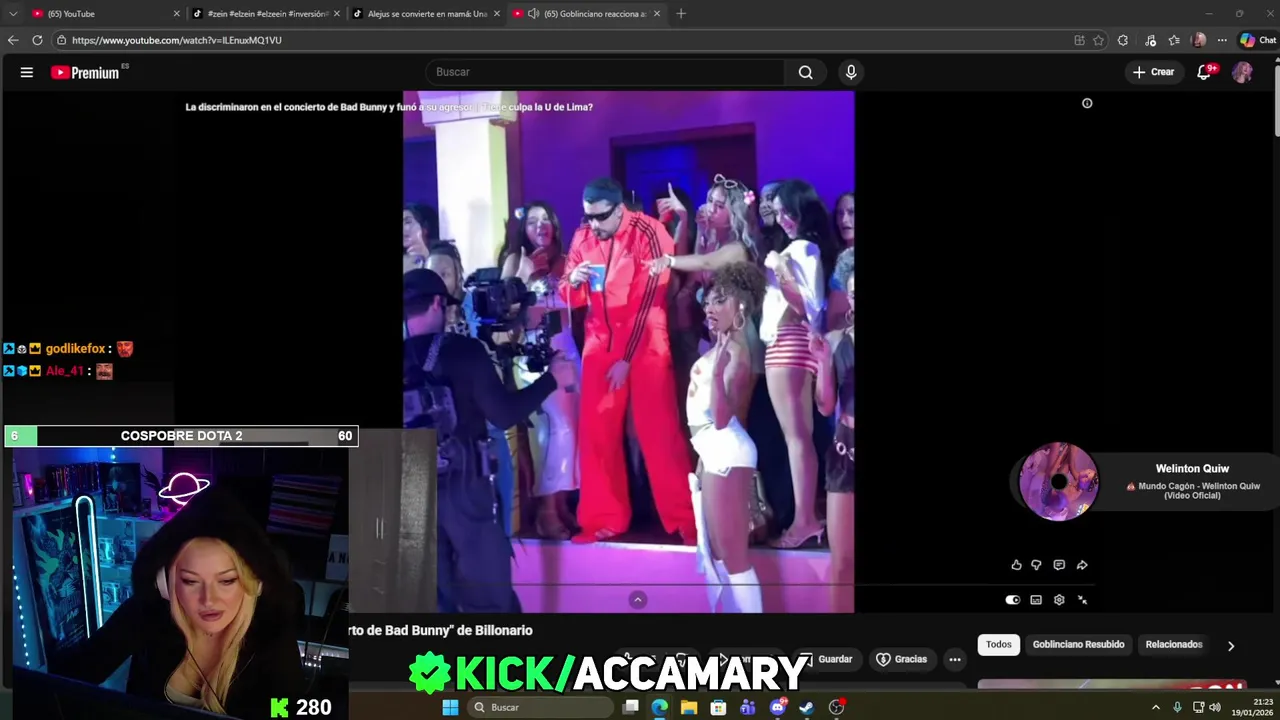Click the Crear button
The width and height of the screenshot is (1280, 720).
(x=1153, y=72)
